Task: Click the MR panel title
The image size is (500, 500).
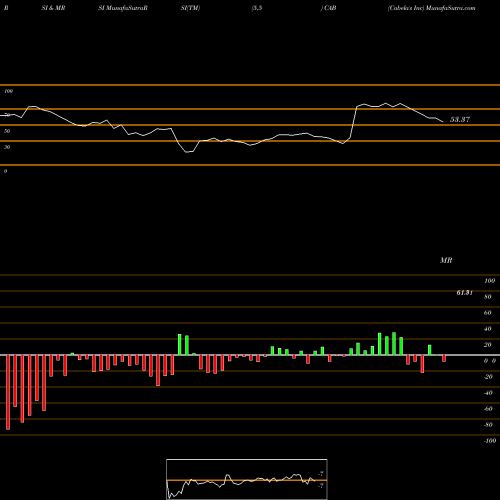Action: [x=446, y=260]
